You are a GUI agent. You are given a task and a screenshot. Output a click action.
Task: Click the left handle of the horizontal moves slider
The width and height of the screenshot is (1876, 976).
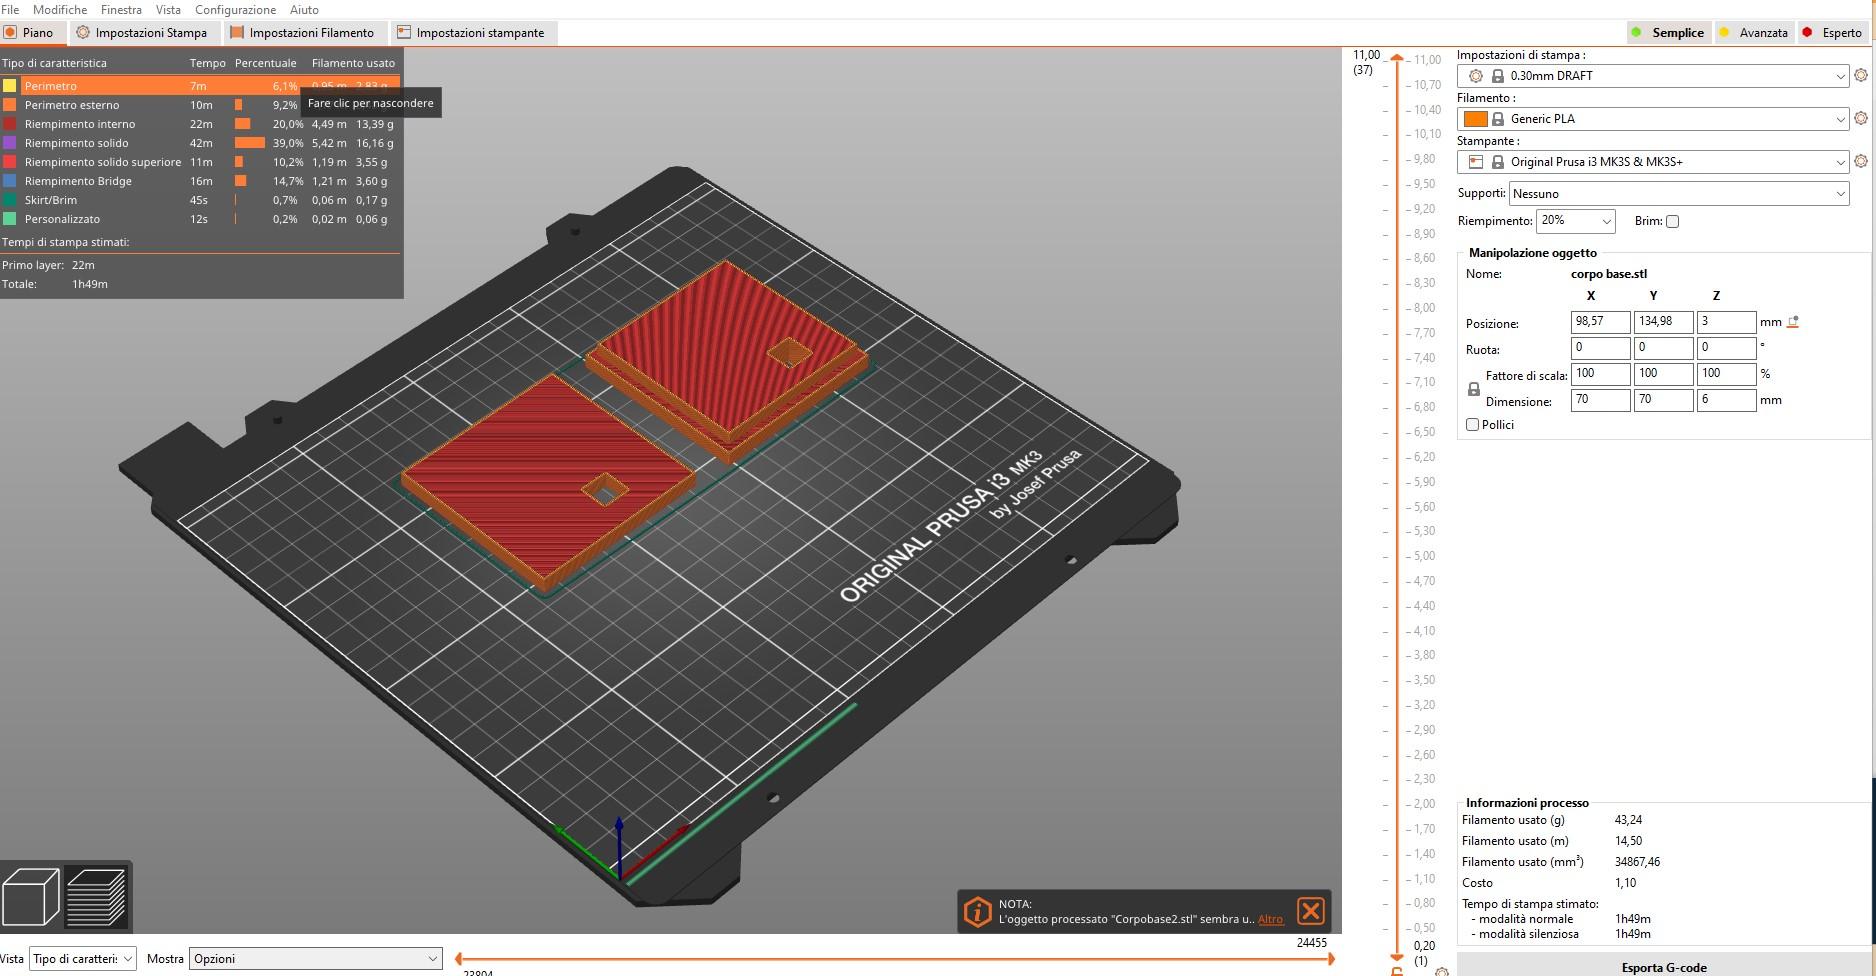458,959
